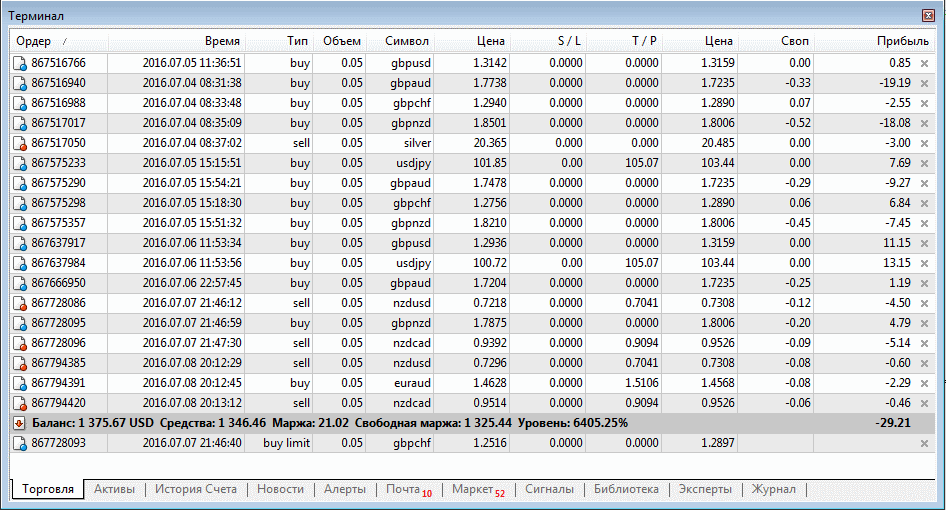Close nzdcad order 867728096 via X
The height and width of the screenshot is (510, 946).
point(924,343)
